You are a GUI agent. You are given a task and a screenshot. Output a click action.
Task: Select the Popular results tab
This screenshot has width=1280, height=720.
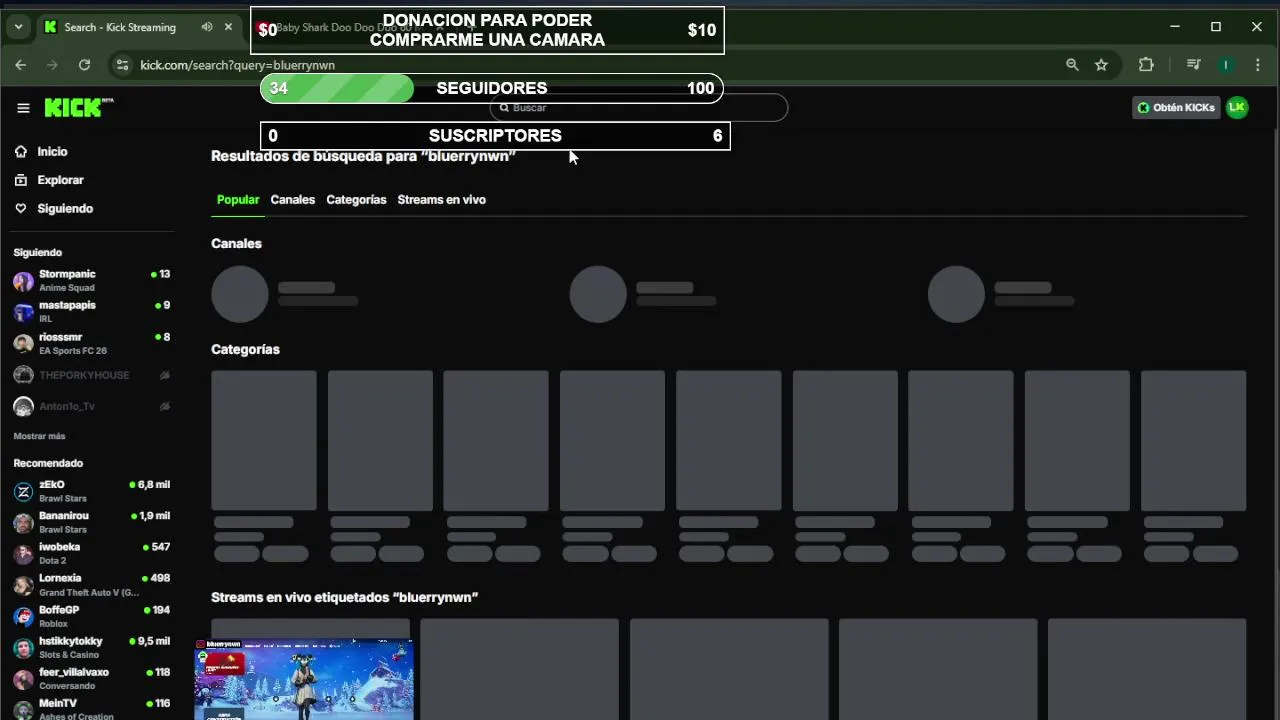coord(238,200)
